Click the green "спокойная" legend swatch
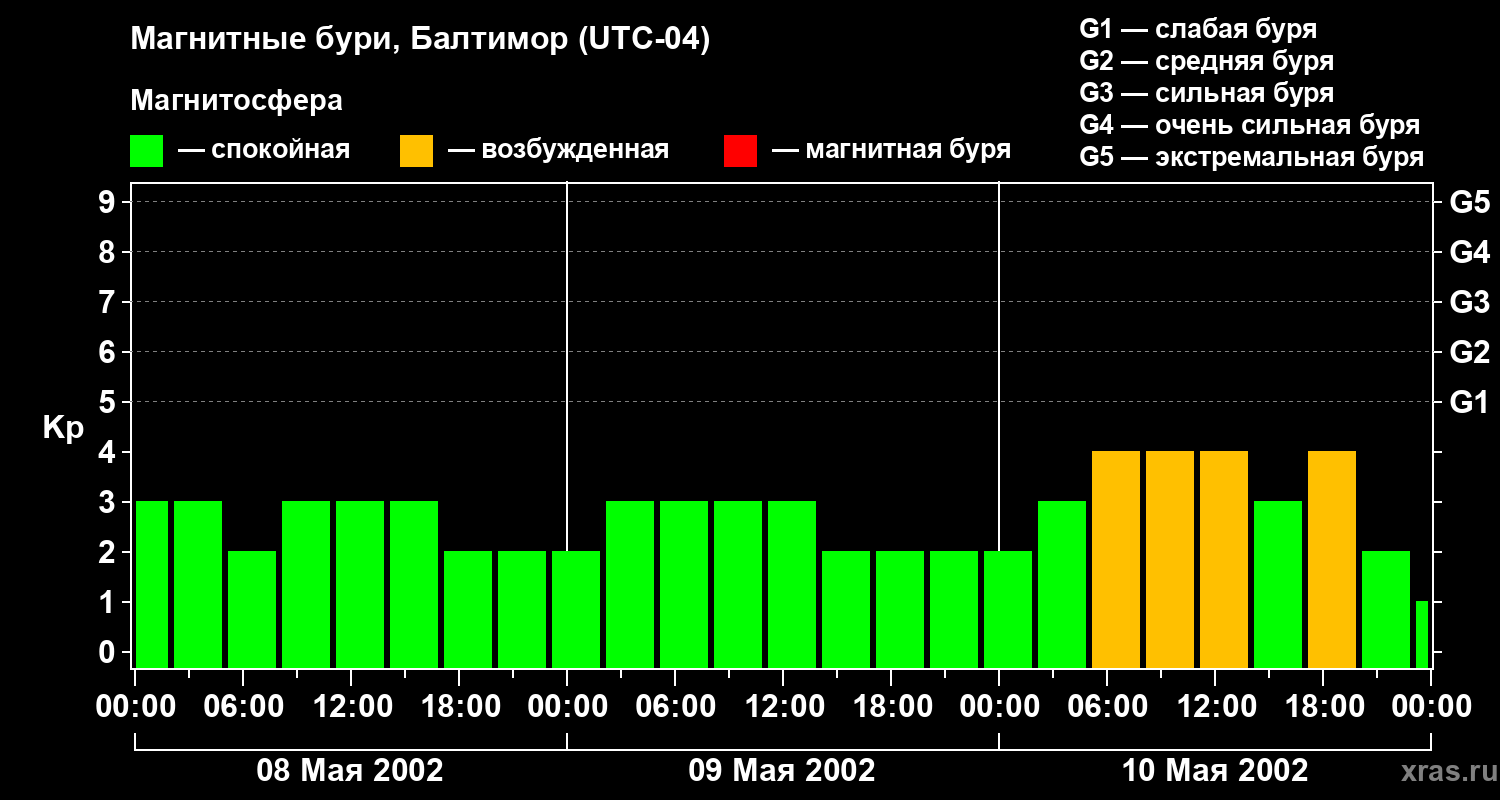Image resolution: width=1500 pixels, height=800 pixels. coord(146,151)
